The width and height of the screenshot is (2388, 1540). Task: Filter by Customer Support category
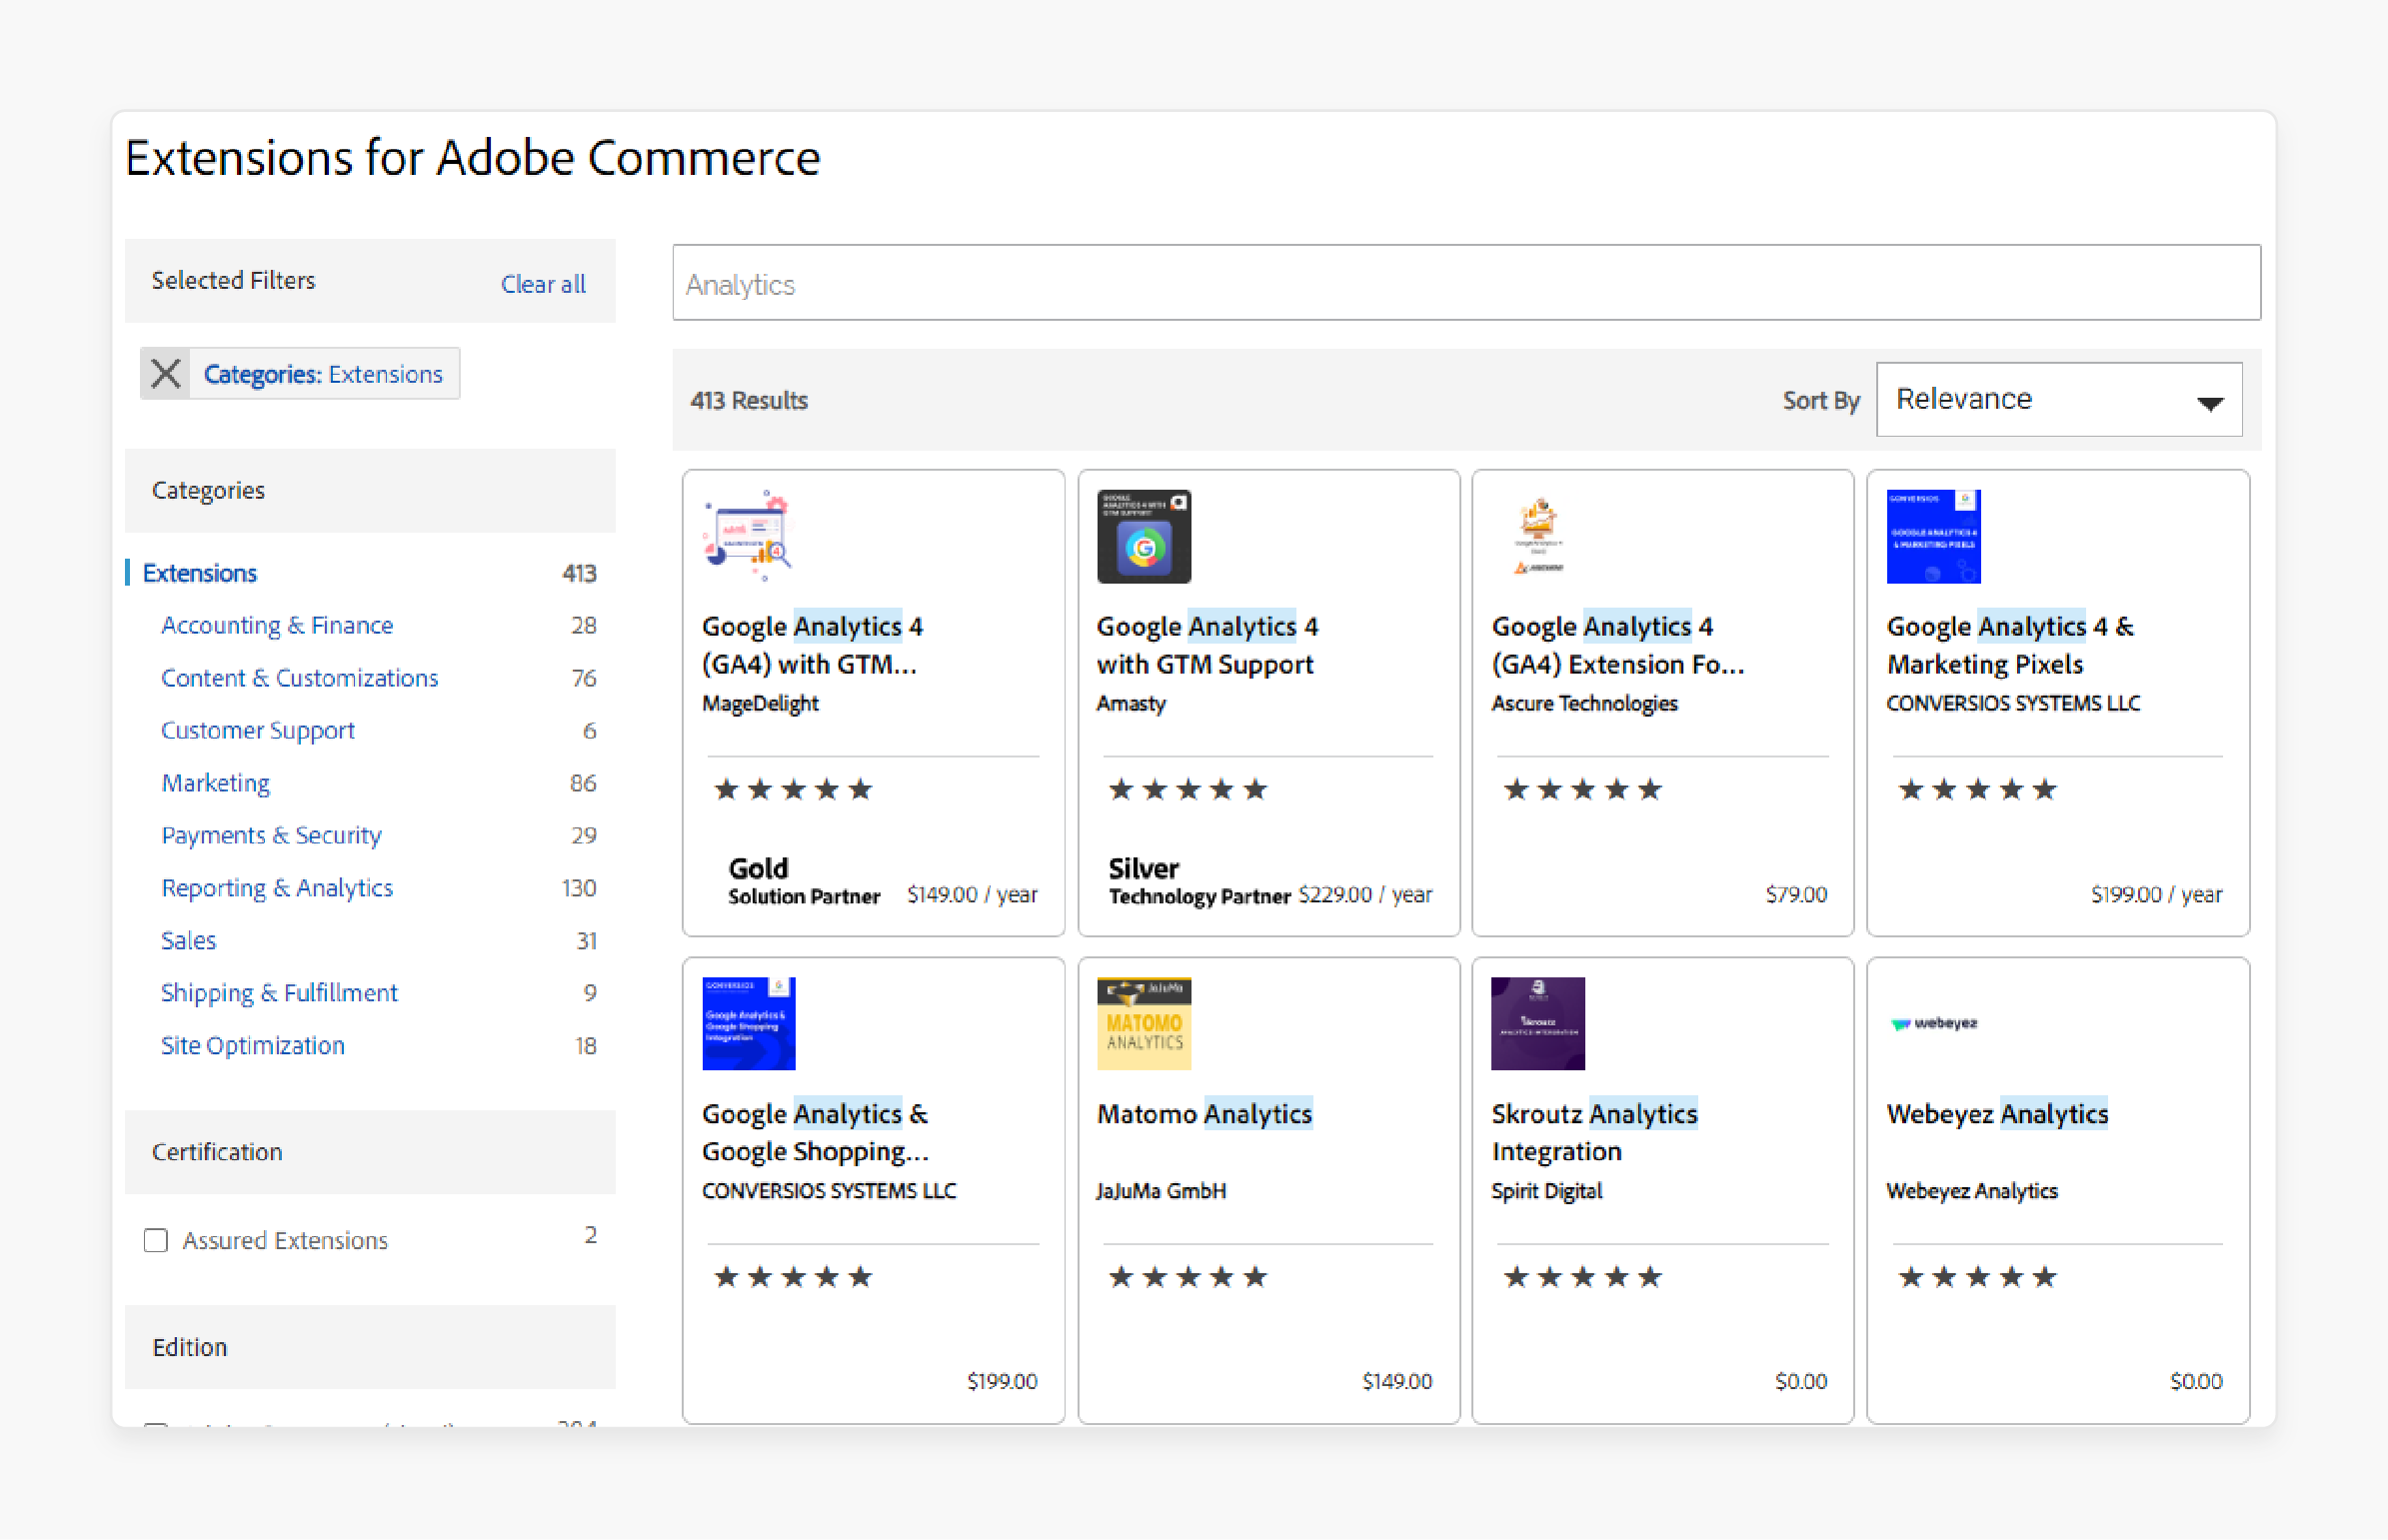pyautogui.click(x=258, y=730)
